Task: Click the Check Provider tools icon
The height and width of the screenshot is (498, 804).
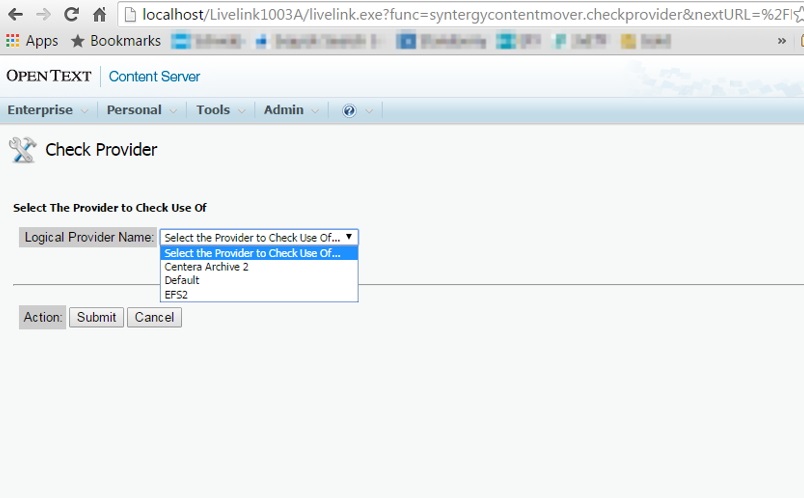Action: (22, 150)
